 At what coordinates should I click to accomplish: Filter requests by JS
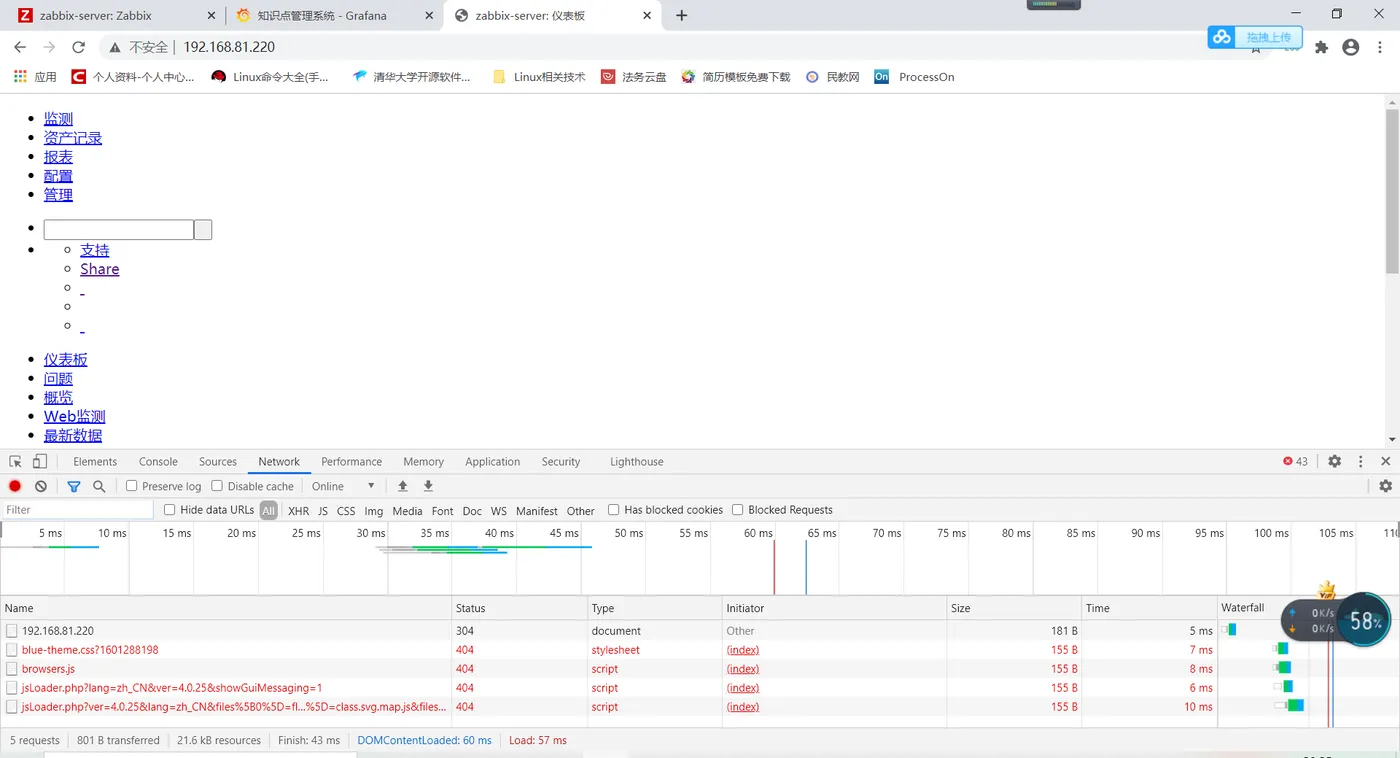point(323,511)
